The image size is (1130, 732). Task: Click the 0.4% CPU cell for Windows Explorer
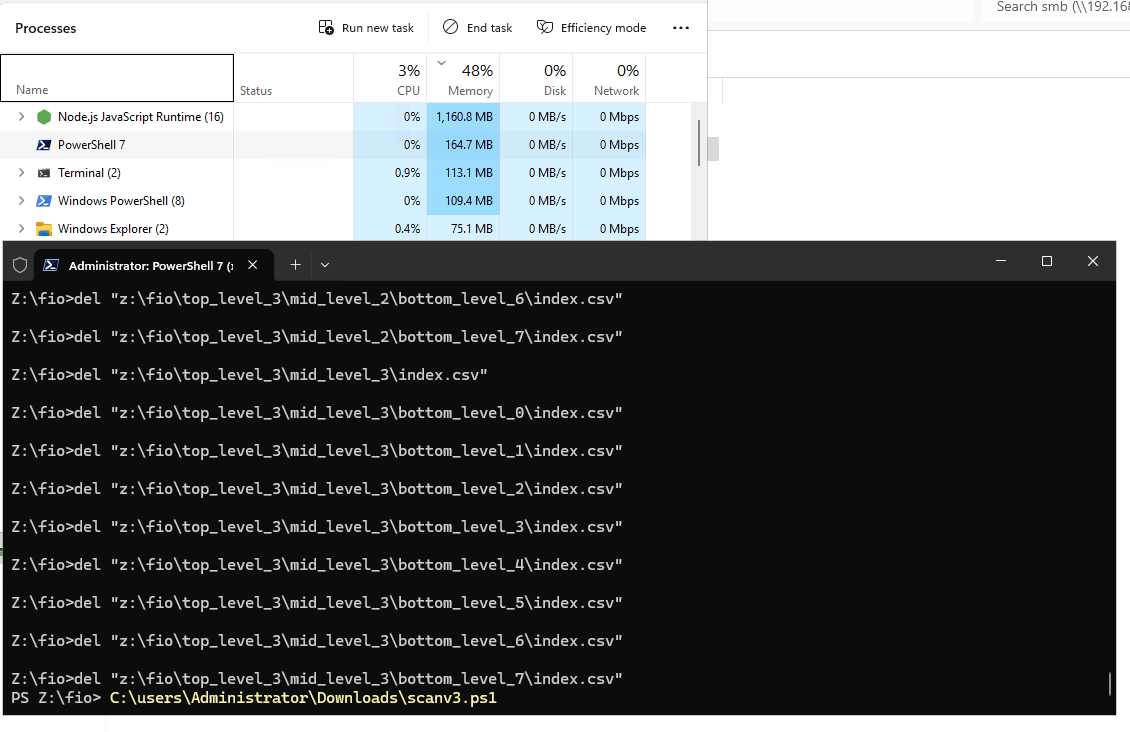point(390,229)
